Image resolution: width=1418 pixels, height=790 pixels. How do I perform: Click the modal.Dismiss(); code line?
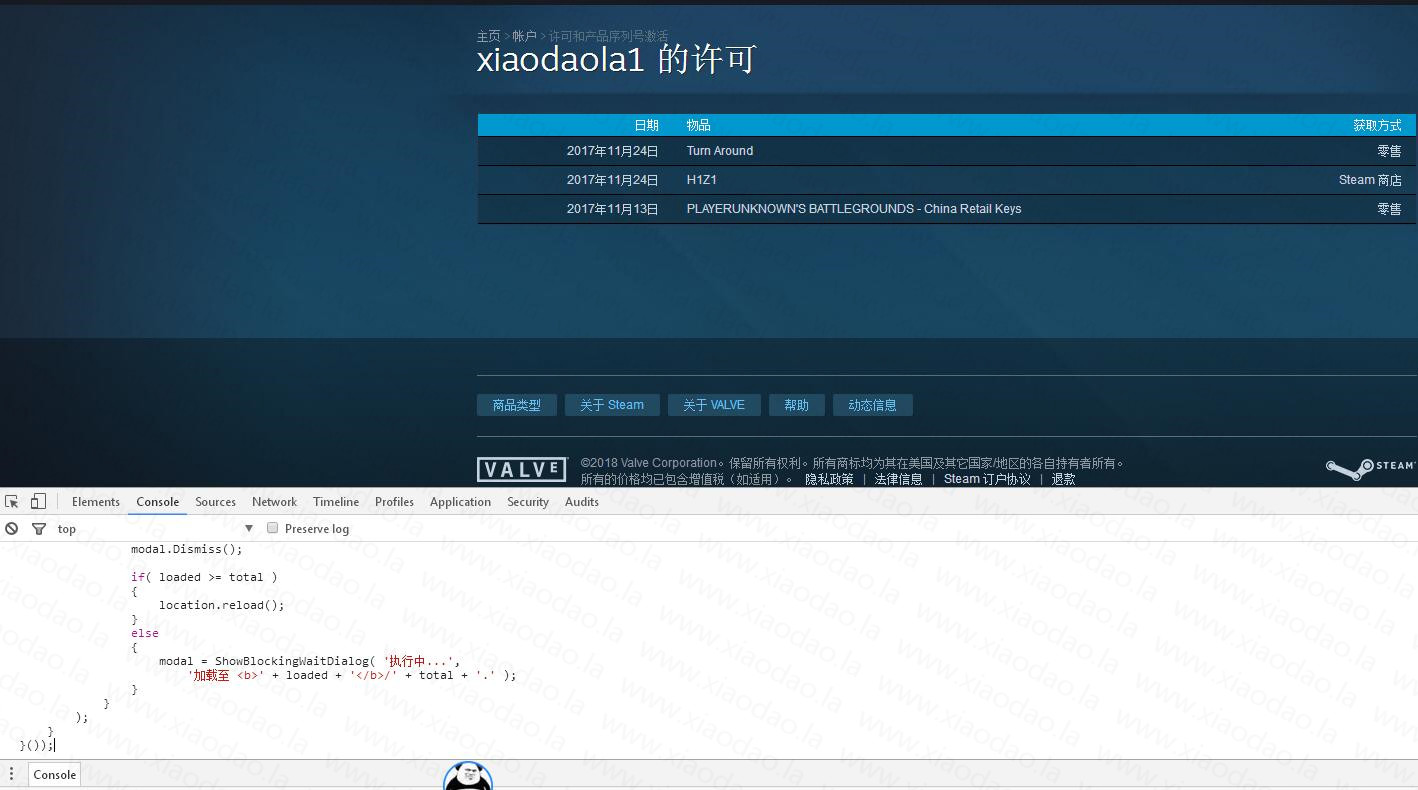(187, 549)
